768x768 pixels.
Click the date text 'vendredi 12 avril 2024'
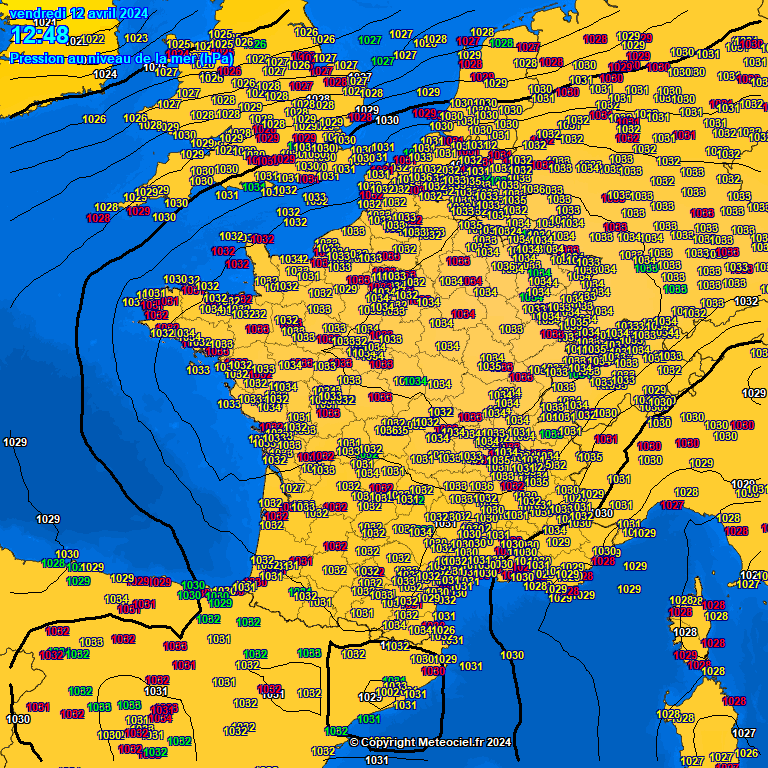click(x=79, y=13)
